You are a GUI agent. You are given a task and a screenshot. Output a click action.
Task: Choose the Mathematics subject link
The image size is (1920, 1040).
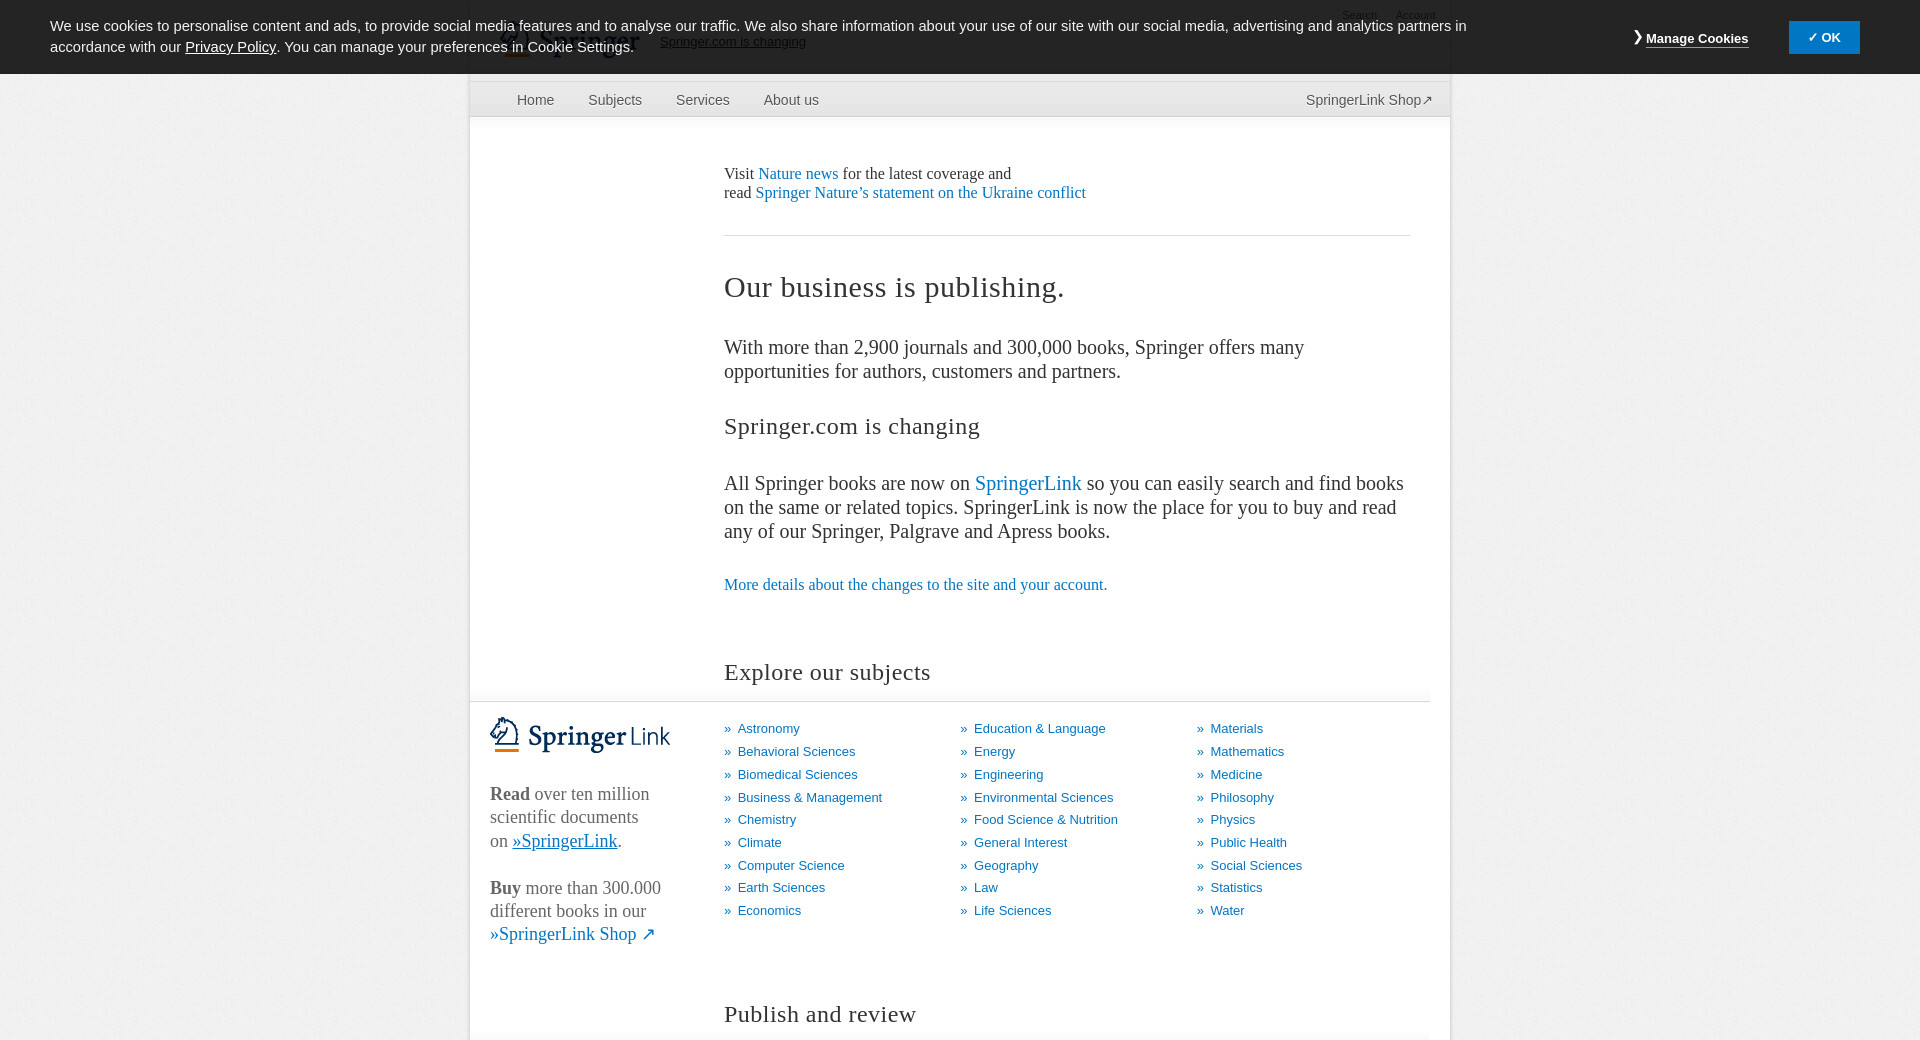1246,752
